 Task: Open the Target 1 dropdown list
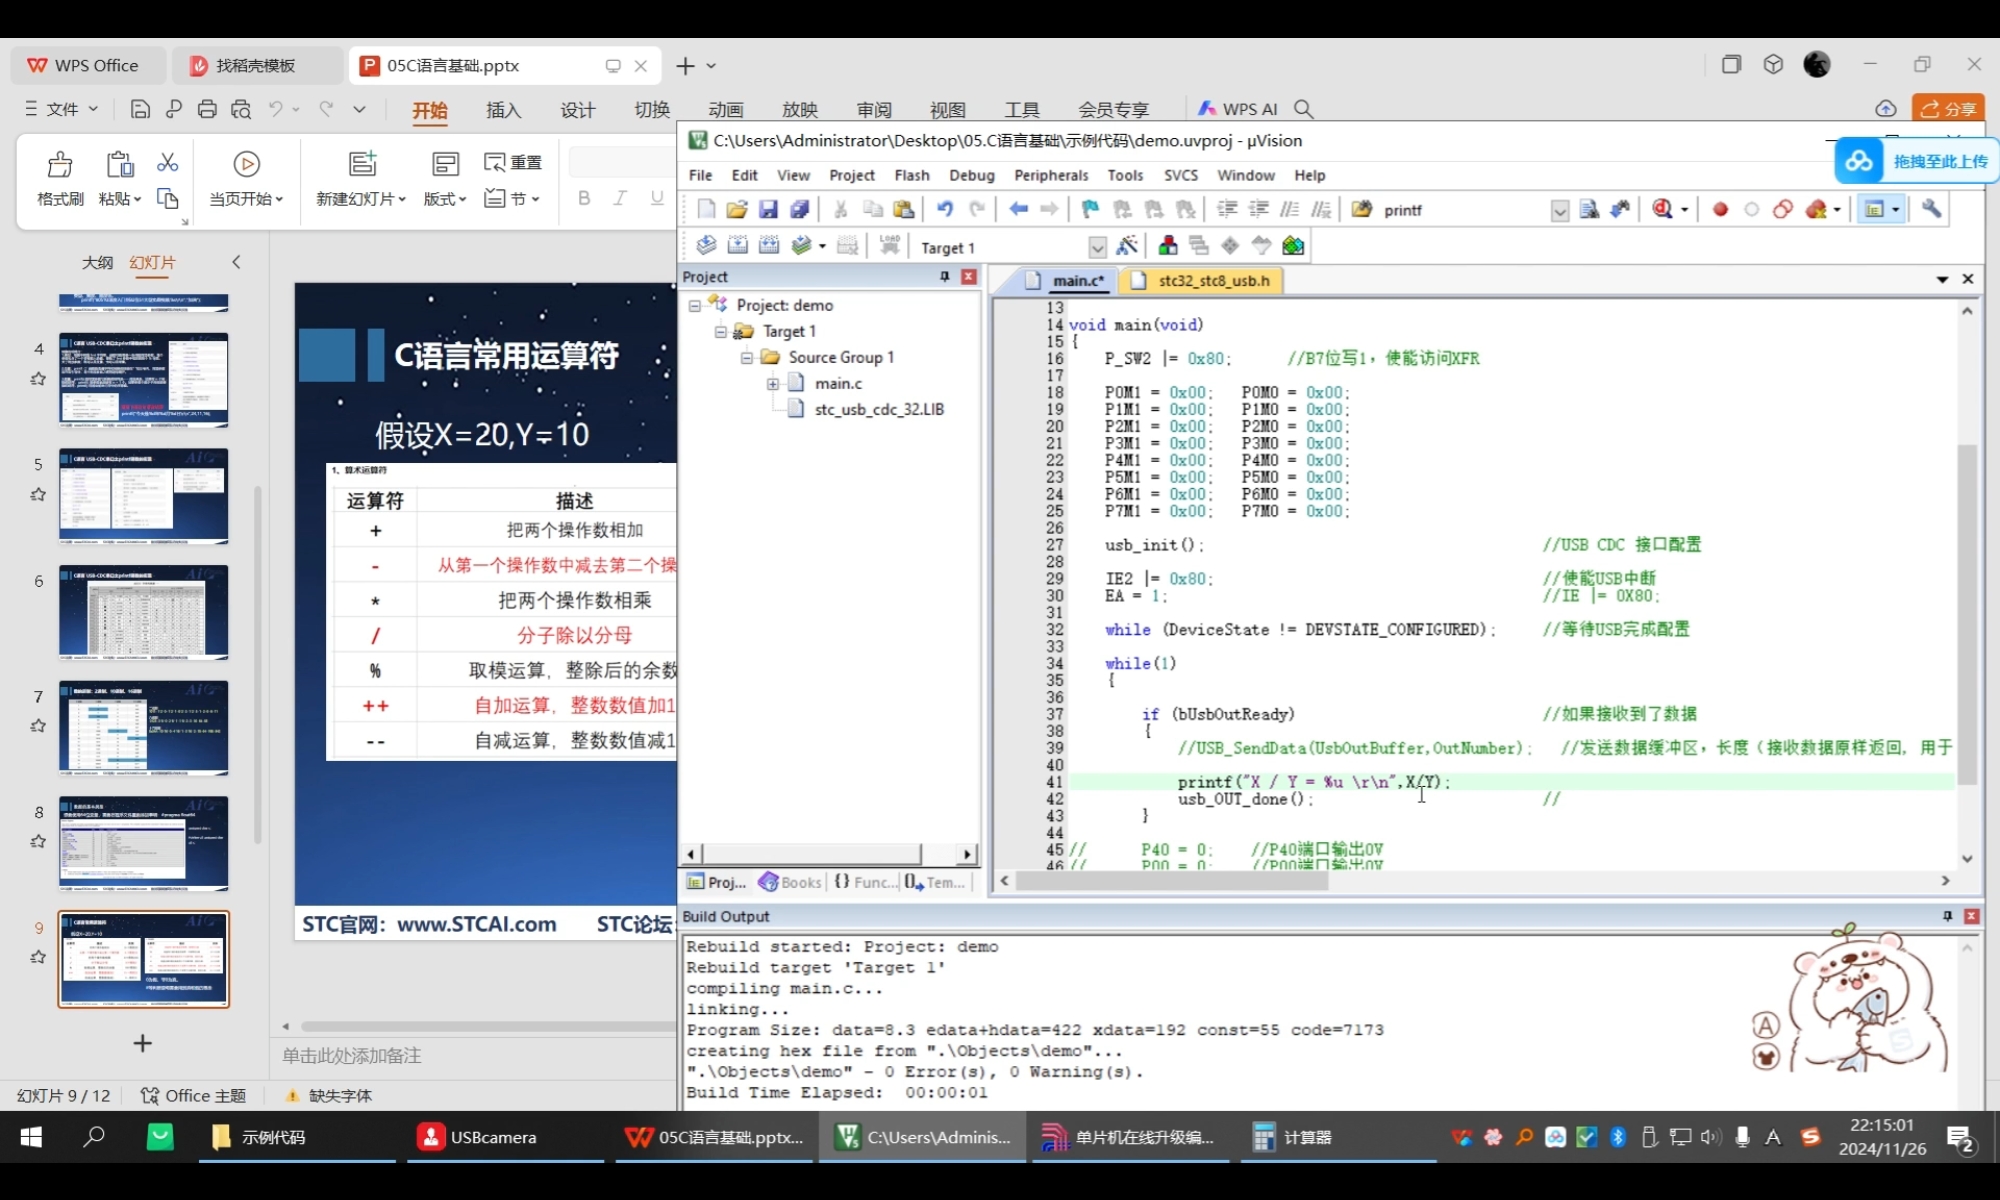pyautogui.click(x=1097, y=247)
